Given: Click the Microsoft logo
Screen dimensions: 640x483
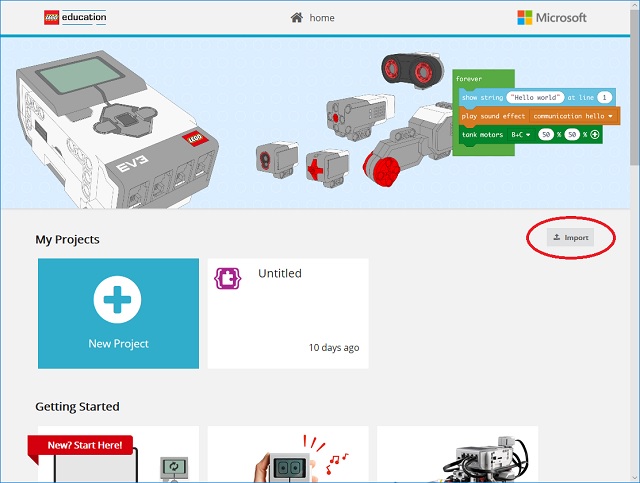Looking at the screenshot, I should coord(552,17).
